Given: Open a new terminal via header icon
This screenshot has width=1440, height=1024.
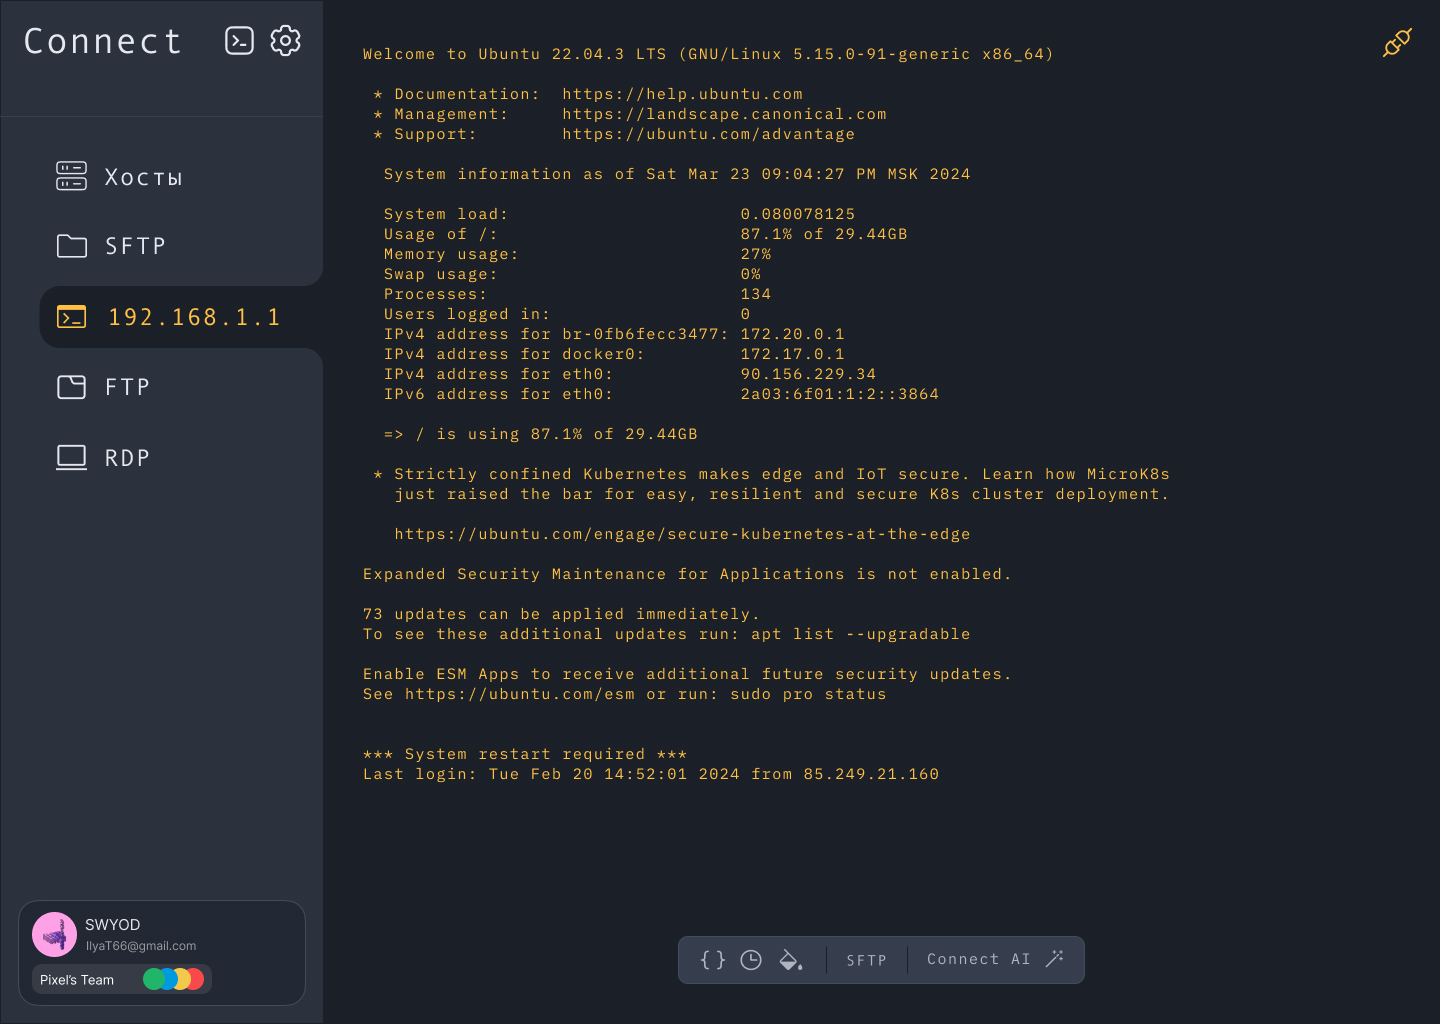Looking at the screenshot, I should 239,40.
